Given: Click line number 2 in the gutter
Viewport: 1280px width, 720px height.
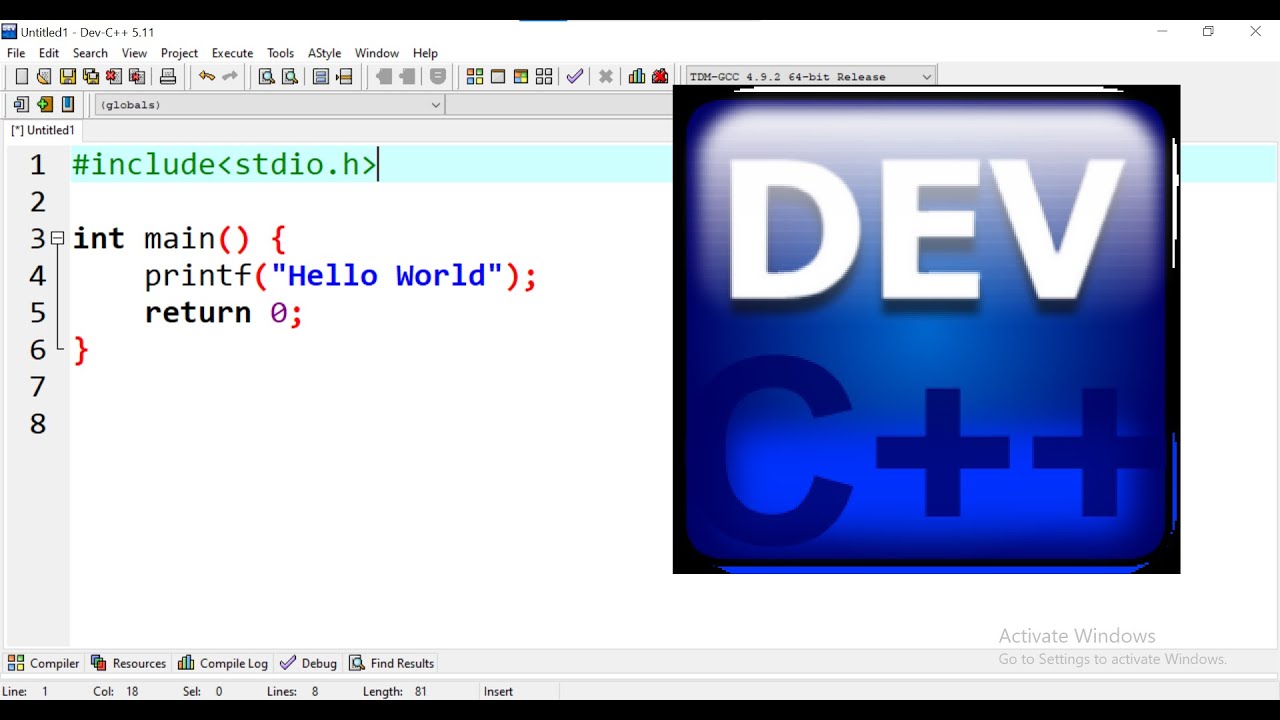Looking at the screenshot, I should (x=38, y=202).
